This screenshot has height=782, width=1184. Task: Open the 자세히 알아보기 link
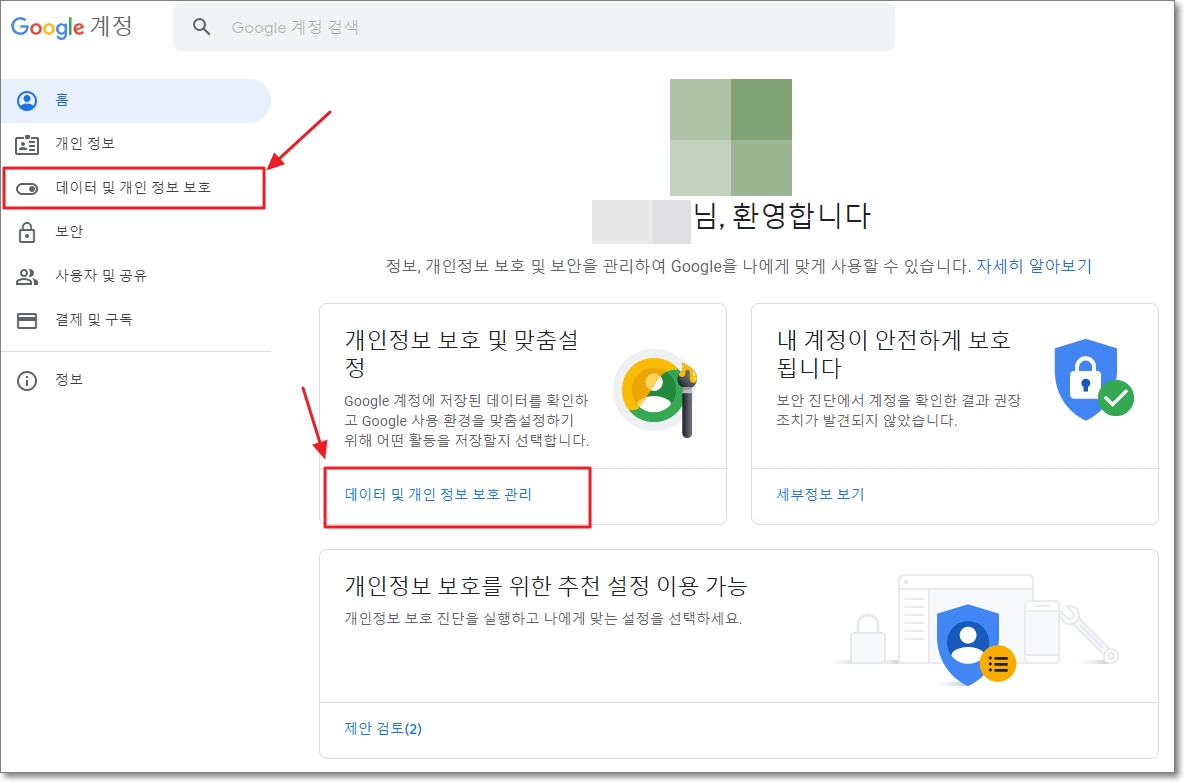click(1034, 266)
